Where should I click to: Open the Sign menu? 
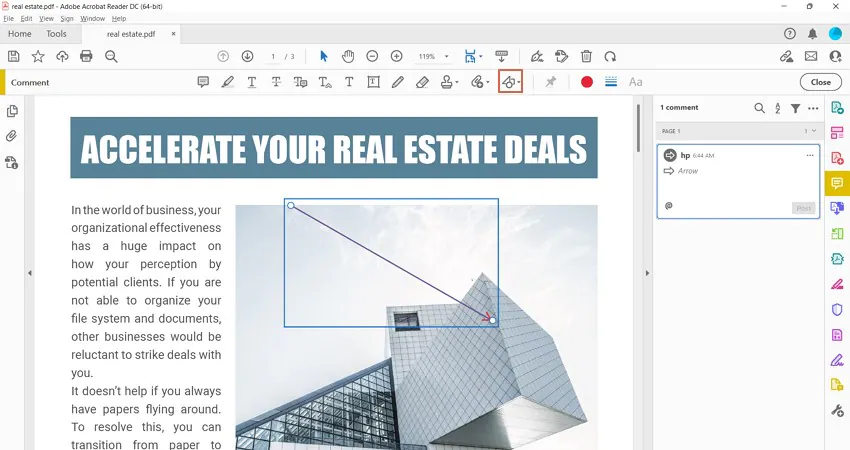pyautogui.click(x=67, y=18)
